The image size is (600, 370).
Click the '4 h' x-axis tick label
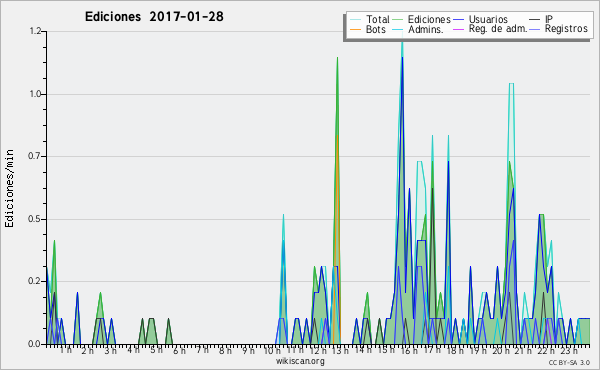point(133,350)
